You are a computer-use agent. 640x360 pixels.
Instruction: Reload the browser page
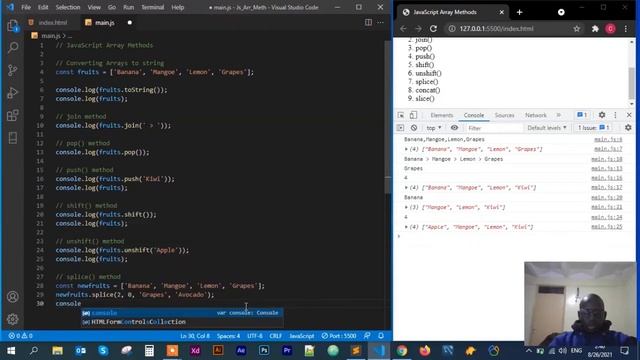coord(433,29)
